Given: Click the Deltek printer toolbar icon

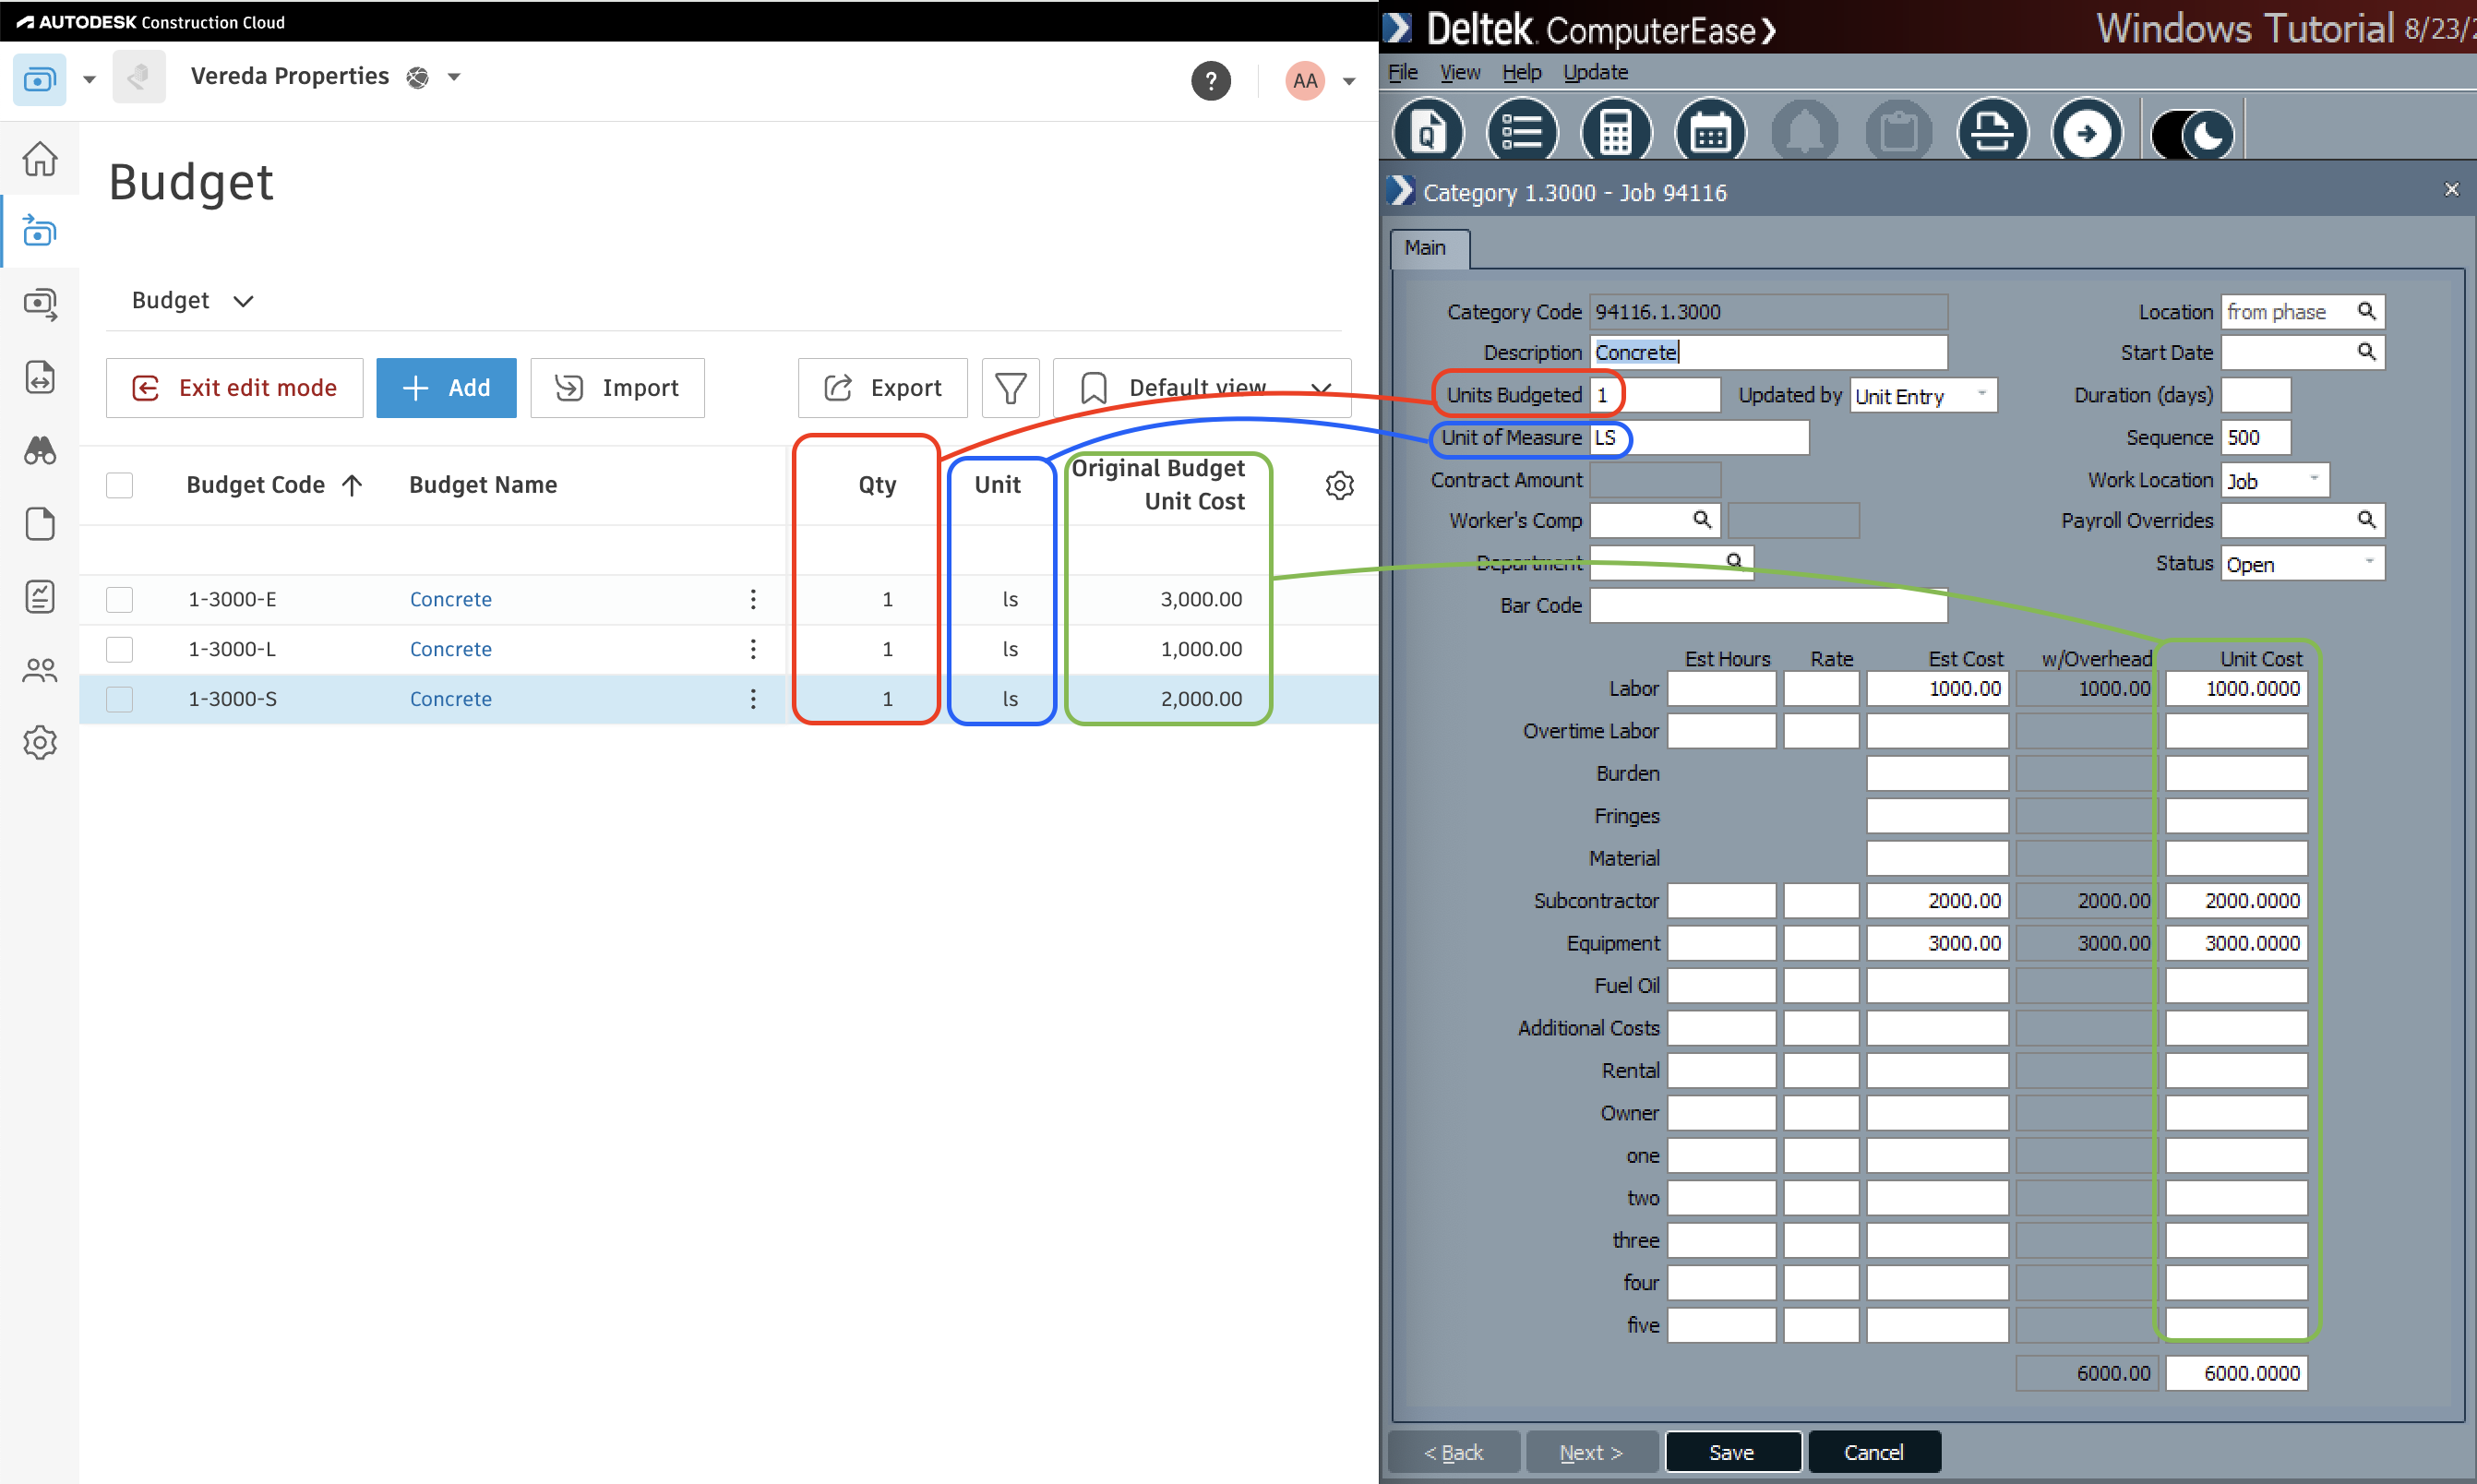Looking at the screenshot, I should 1992,132.
